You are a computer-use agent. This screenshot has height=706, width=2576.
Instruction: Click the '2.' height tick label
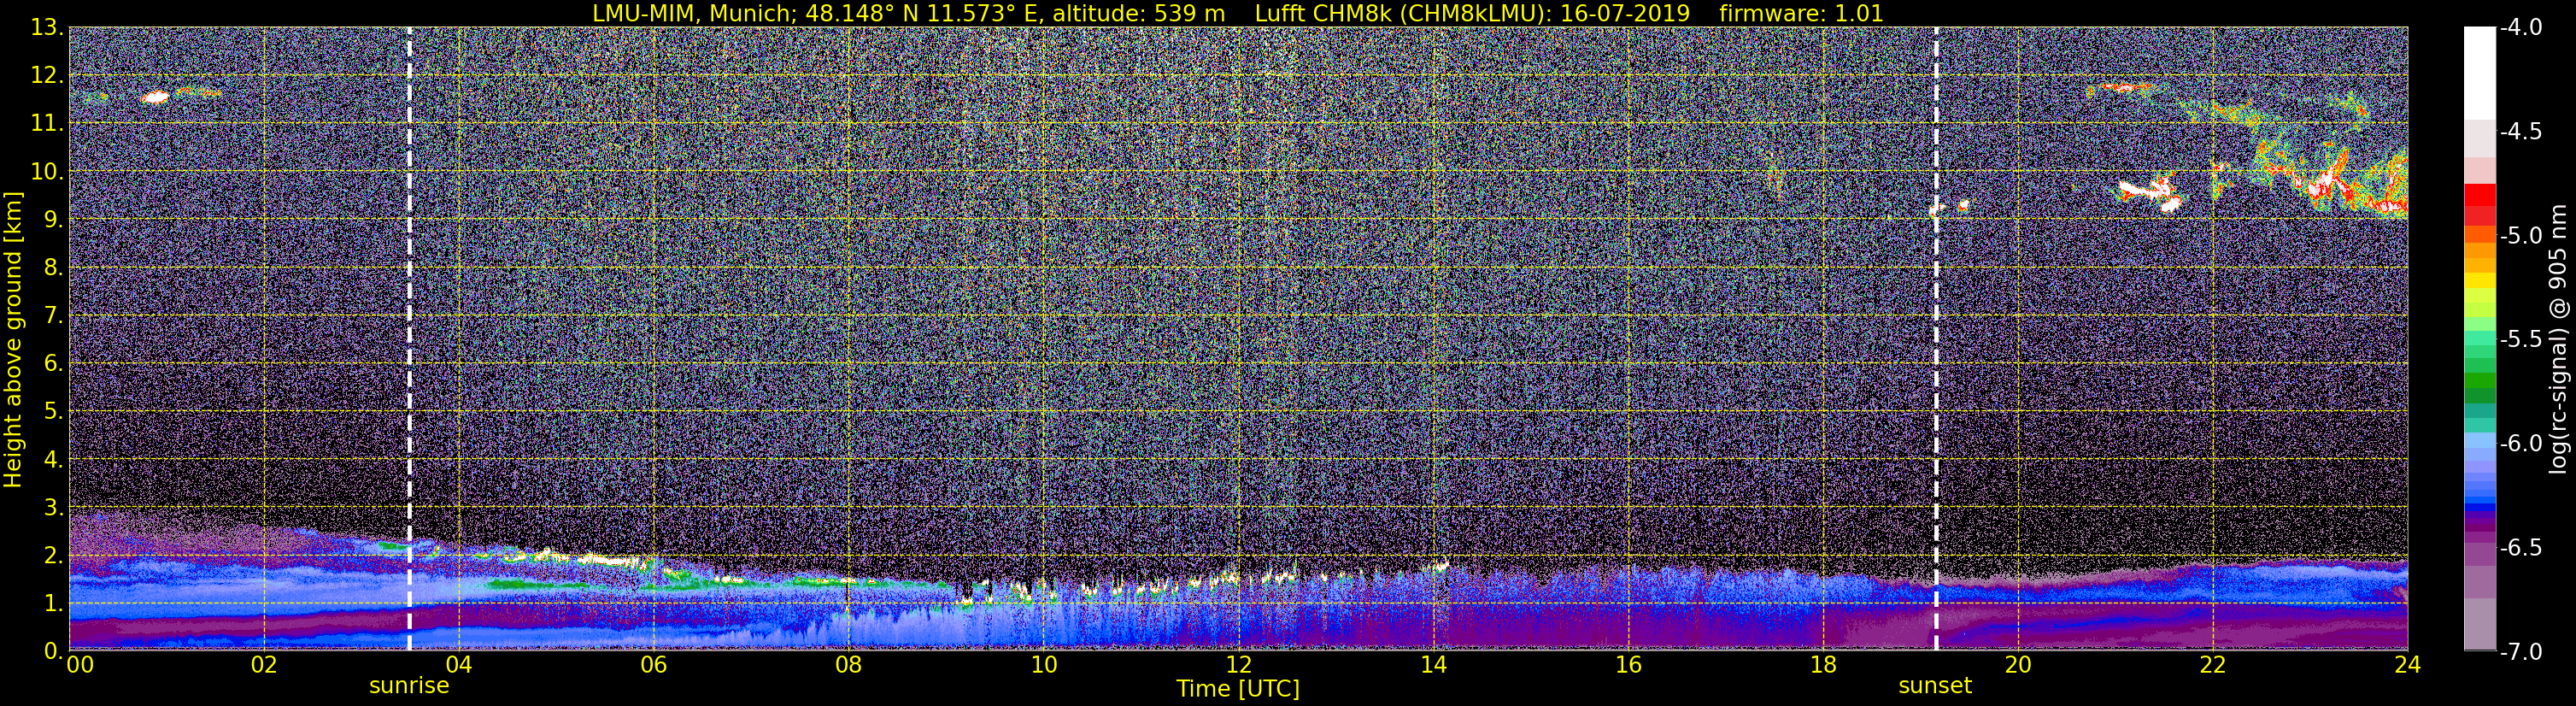[52, 556]
